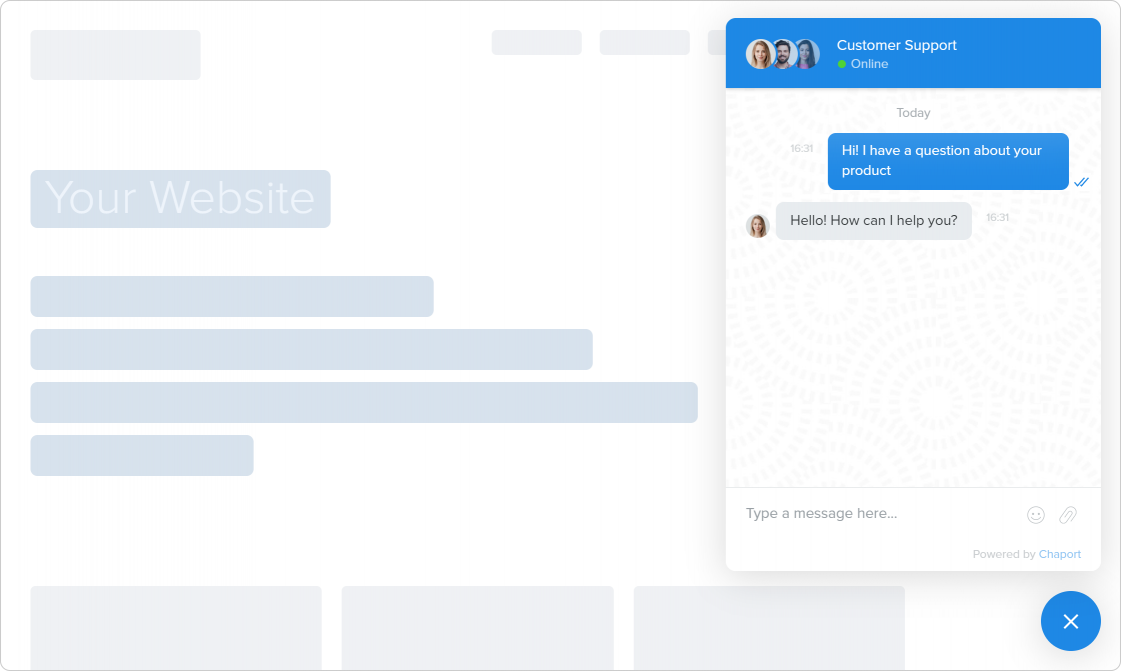Click the 16:31 timestamp beside the visitor message
This screenshot has width=1121, height=671.
(803, 147)
